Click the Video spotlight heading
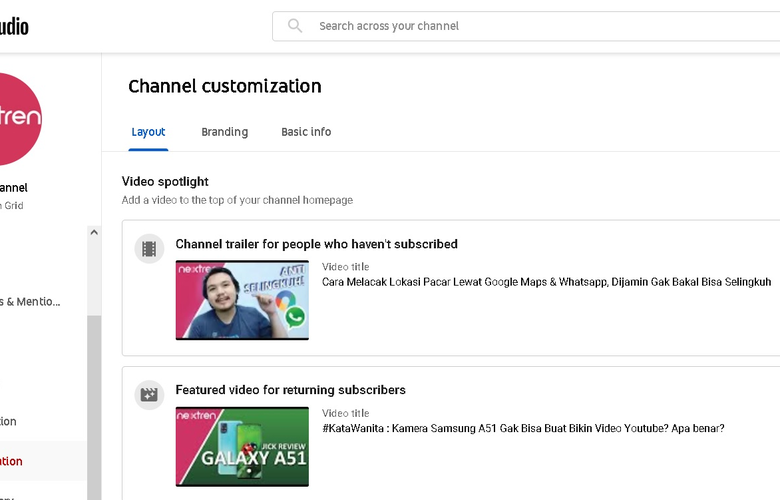 tap(165, 182)
